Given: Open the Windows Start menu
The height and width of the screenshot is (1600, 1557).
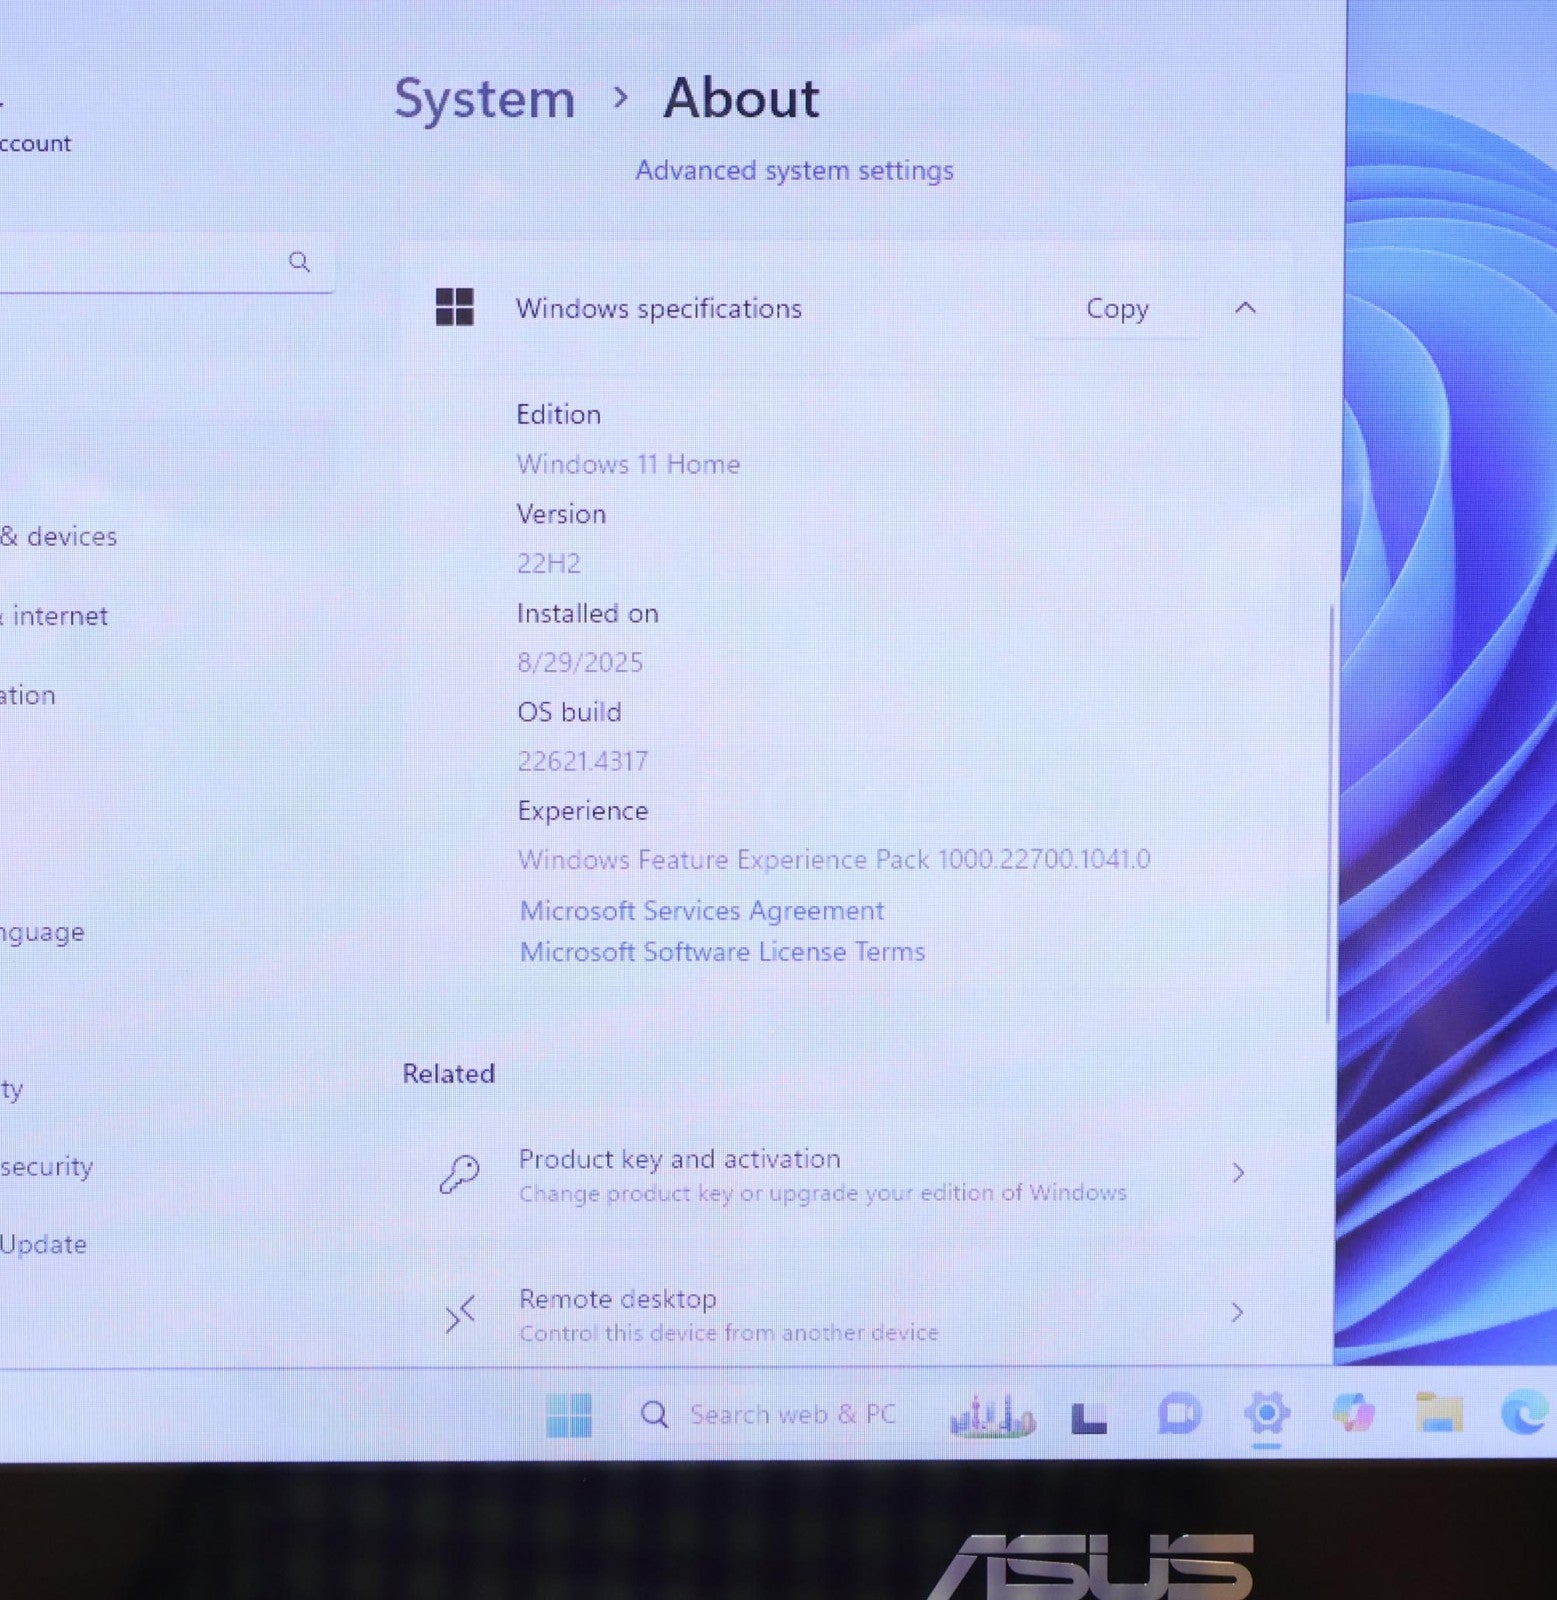Looking at the screenshot, I should click(x=569, y=1415).
